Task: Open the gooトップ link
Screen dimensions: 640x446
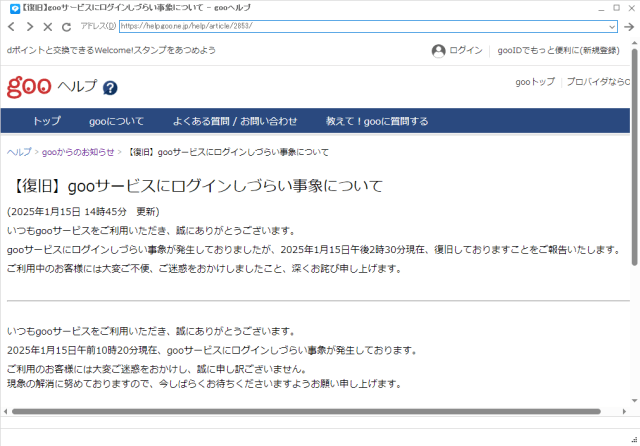Action: pyautogui.click(x=535, y=82)
